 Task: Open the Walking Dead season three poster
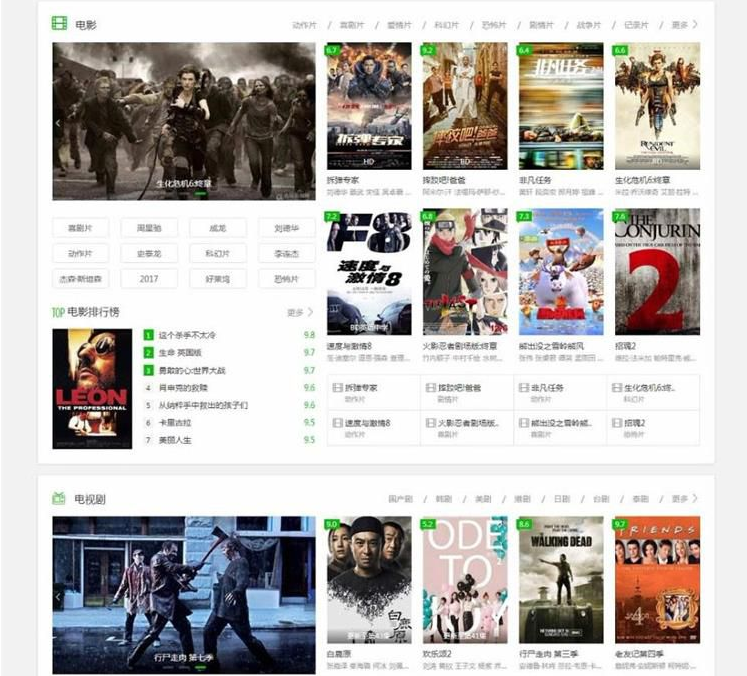pos(561,580)
